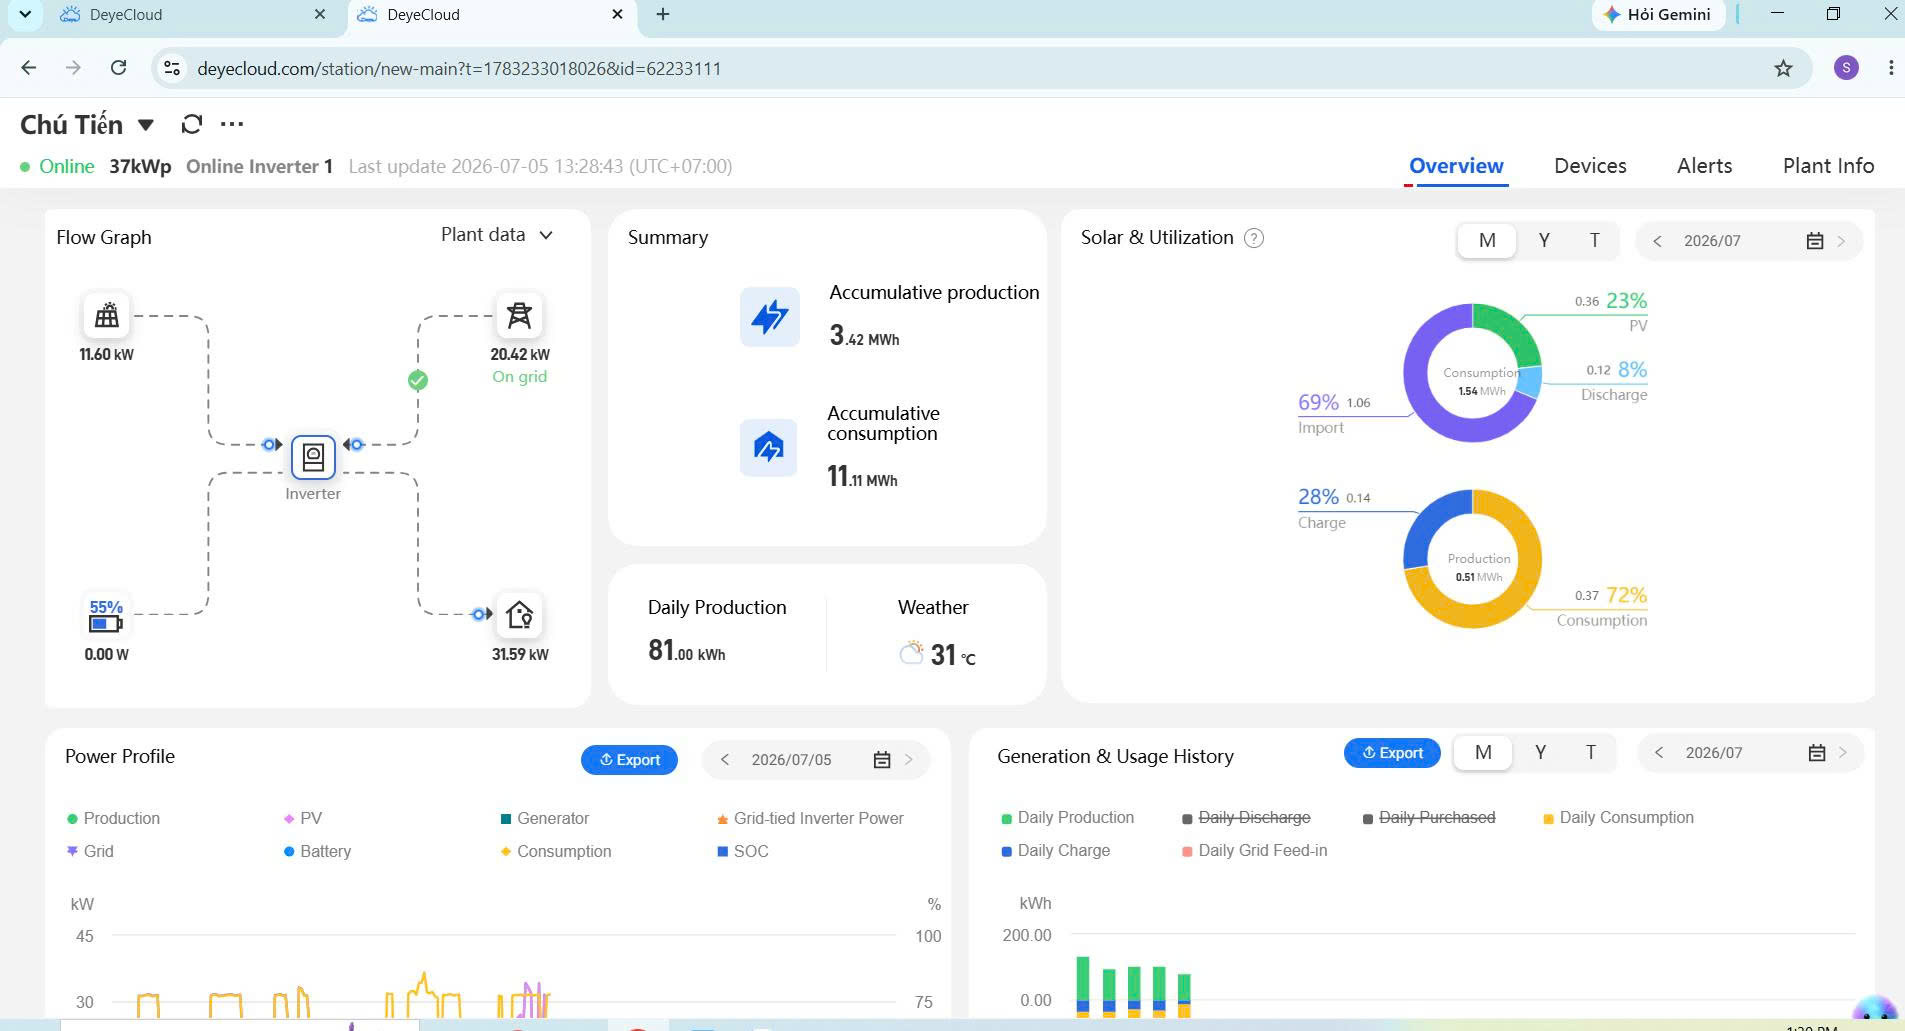
Task: Export the Power Profile data
Action: point(629,760)
